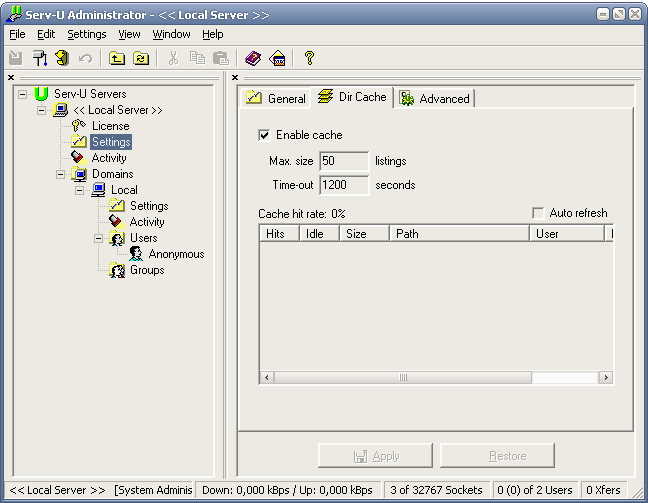Open the Help menu
This screenshot has width=648, height=503.
(213, 34)
